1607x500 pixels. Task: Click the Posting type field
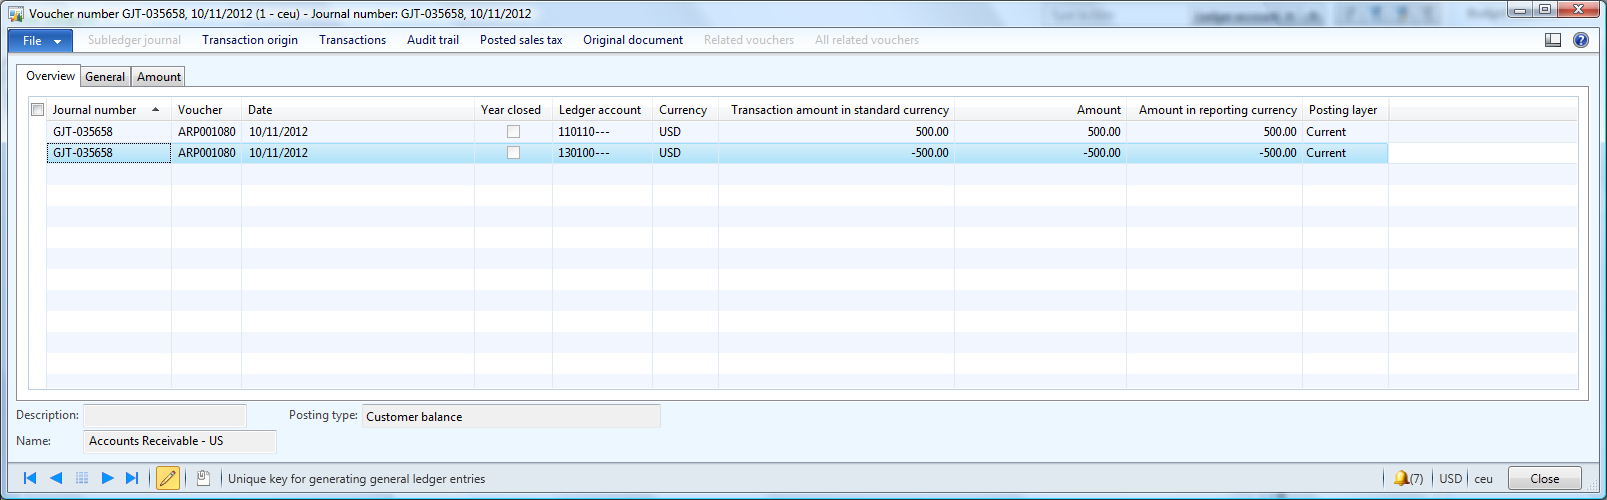coord(510,416)
